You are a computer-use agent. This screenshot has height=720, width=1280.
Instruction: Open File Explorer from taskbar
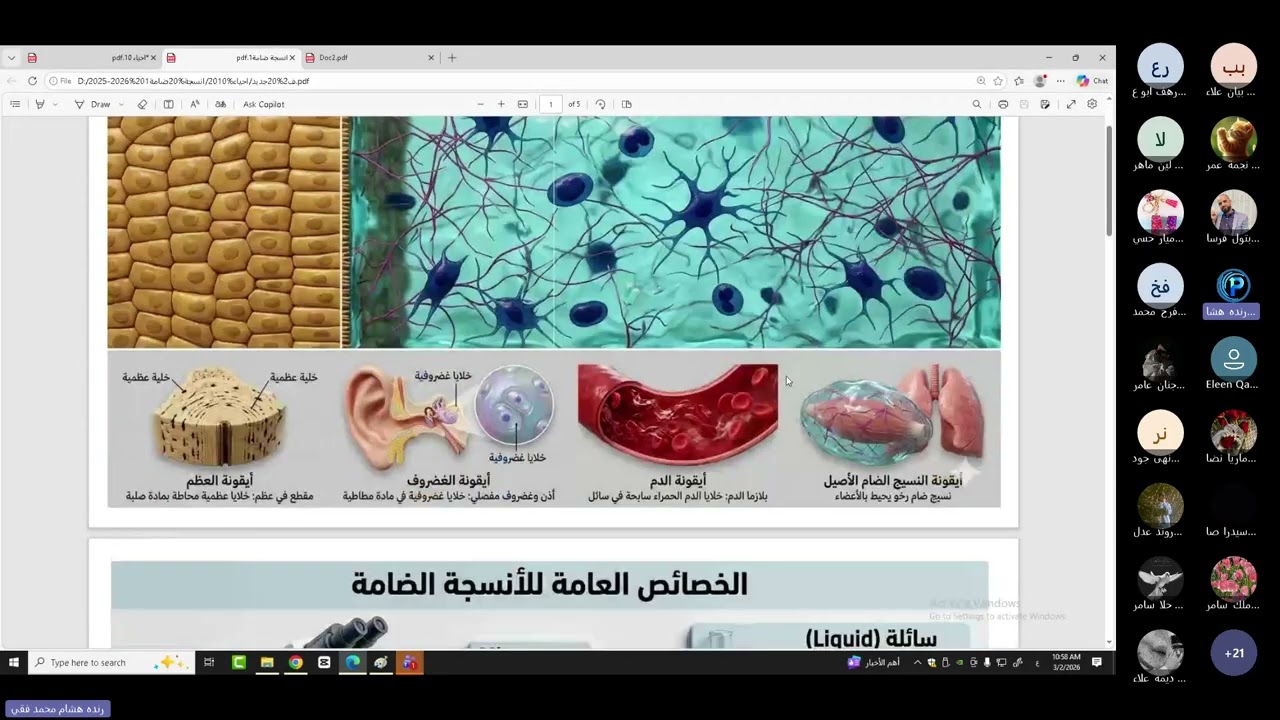(267, 662)
